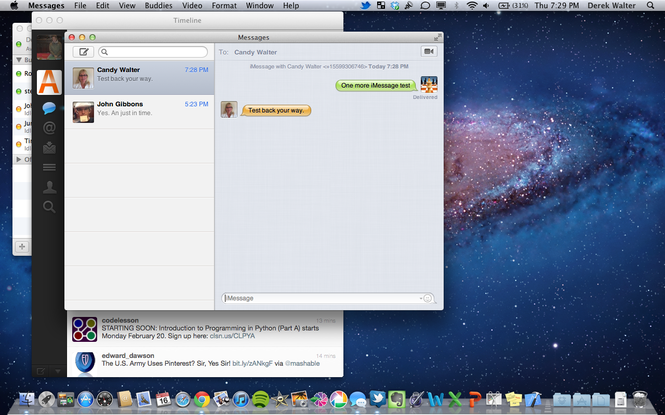Open the Buddies menu
Screen dimensions: 665x415
[x=157, y=6]
